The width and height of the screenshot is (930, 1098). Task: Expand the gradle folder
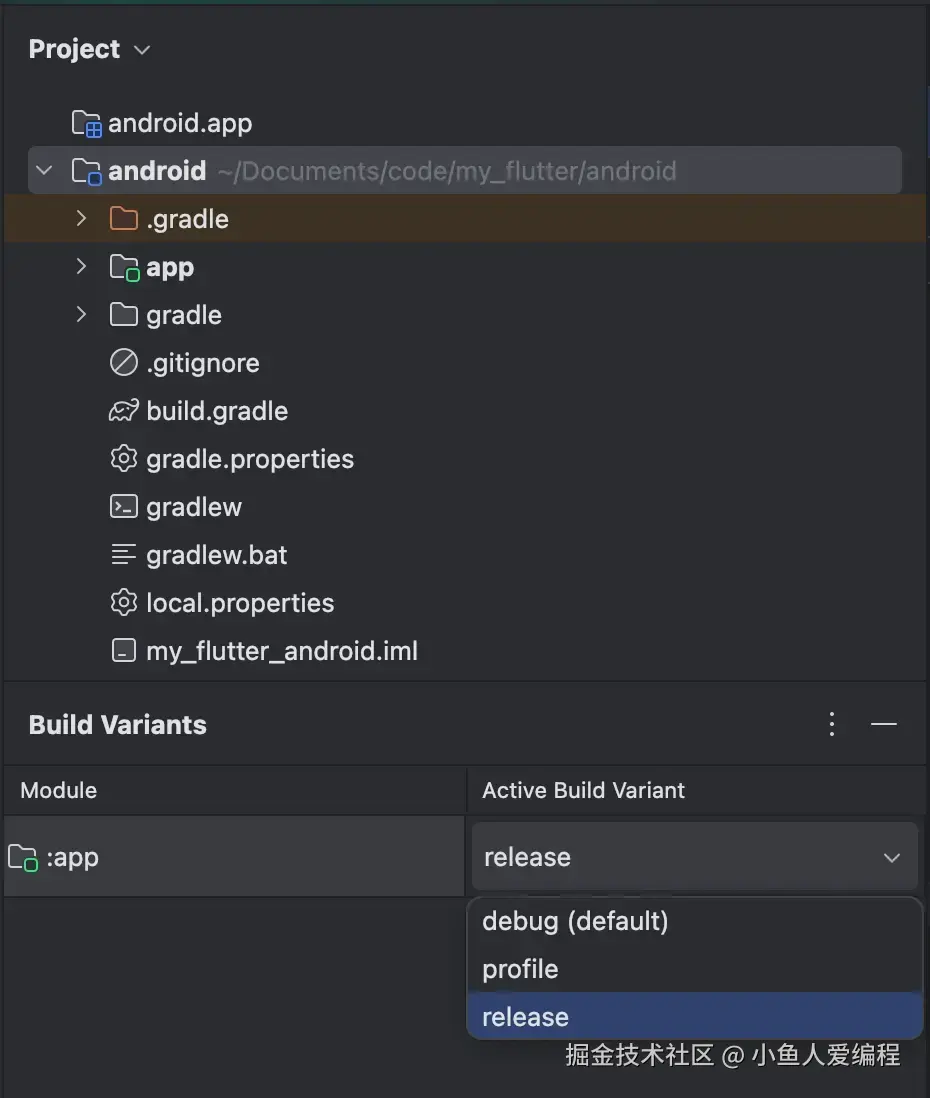tap(82, 315)
